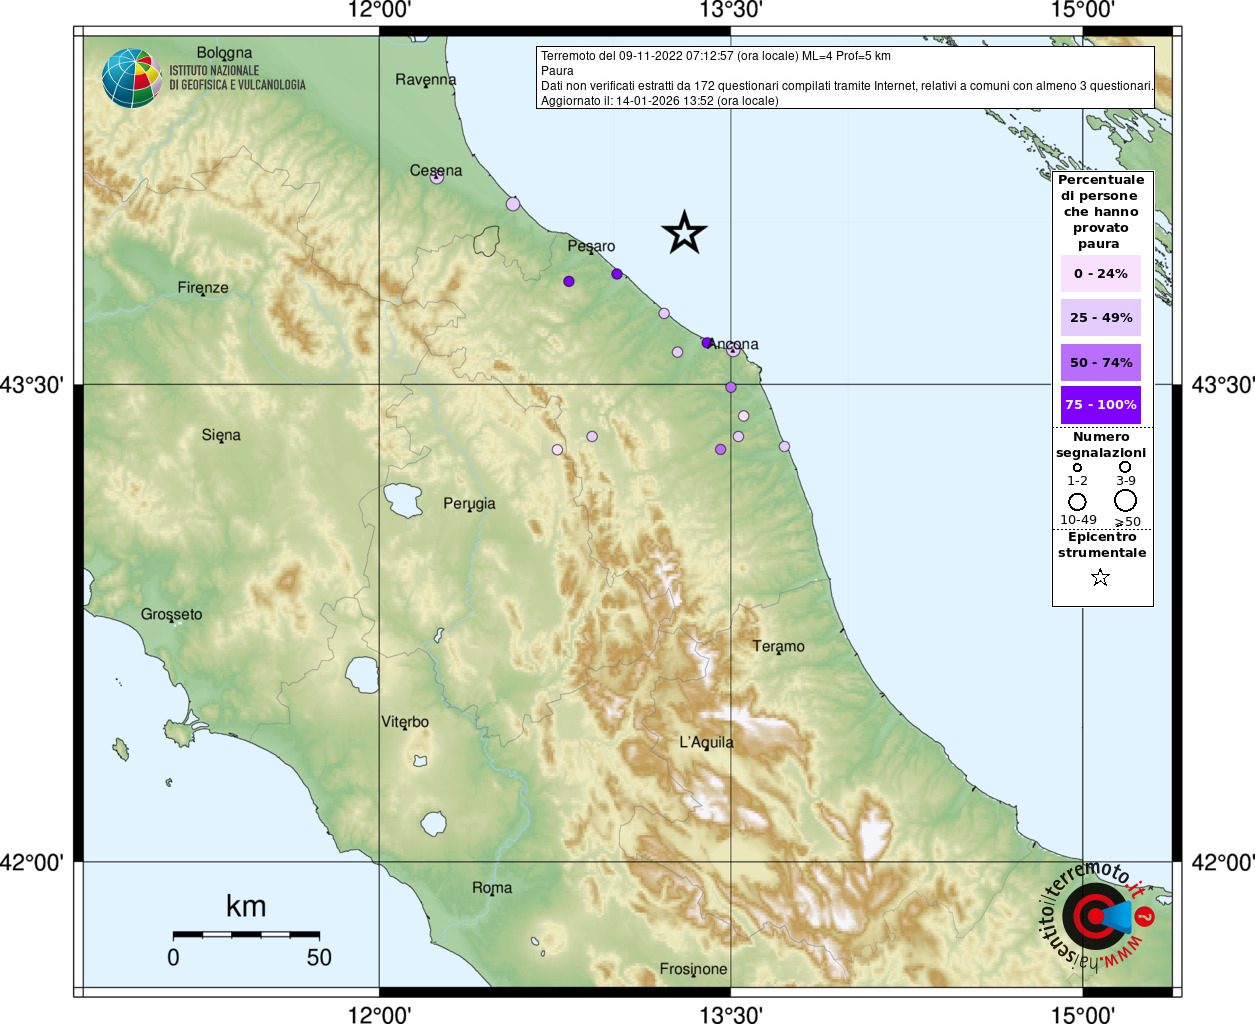
Task: Select the ≥50 reports circle in legend
Action: coord(1126,500)
